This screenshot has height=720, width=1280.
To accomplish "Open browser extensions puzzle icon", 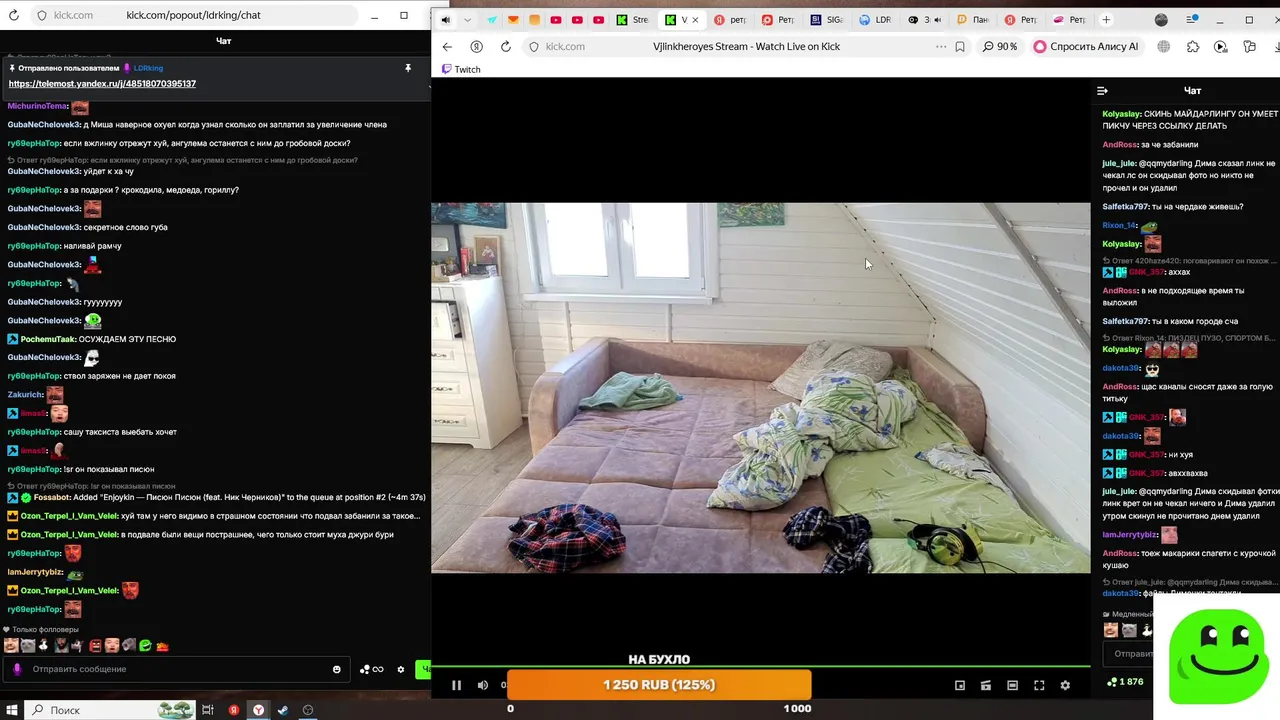I will [x=1193, y=46].
